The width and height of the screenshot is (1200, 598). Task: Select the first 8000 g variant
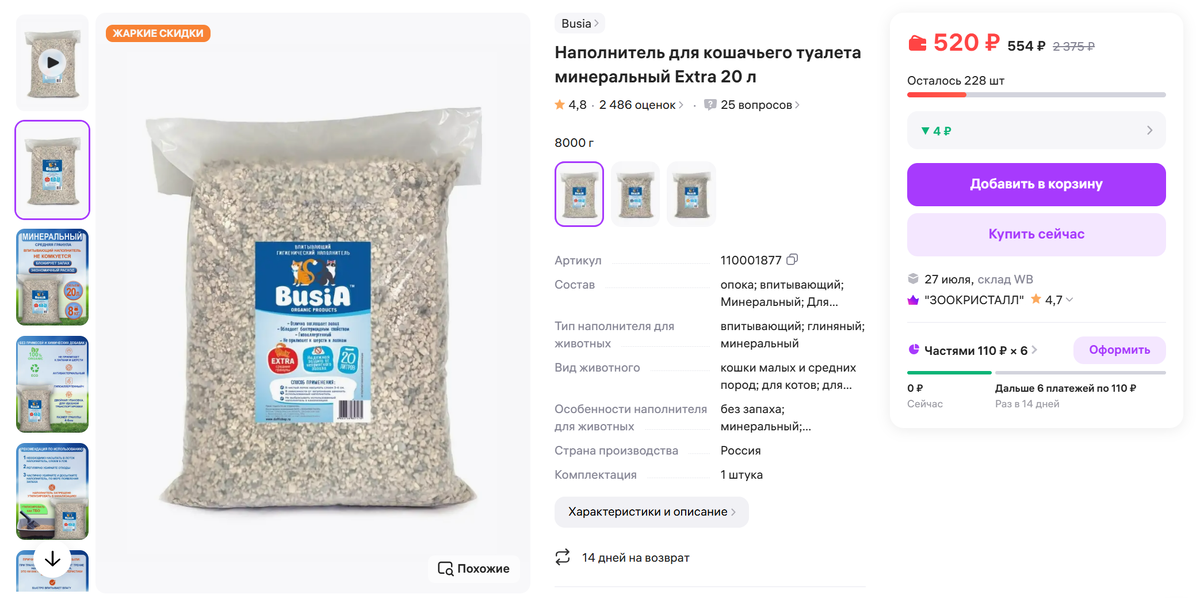coord(579,194)
